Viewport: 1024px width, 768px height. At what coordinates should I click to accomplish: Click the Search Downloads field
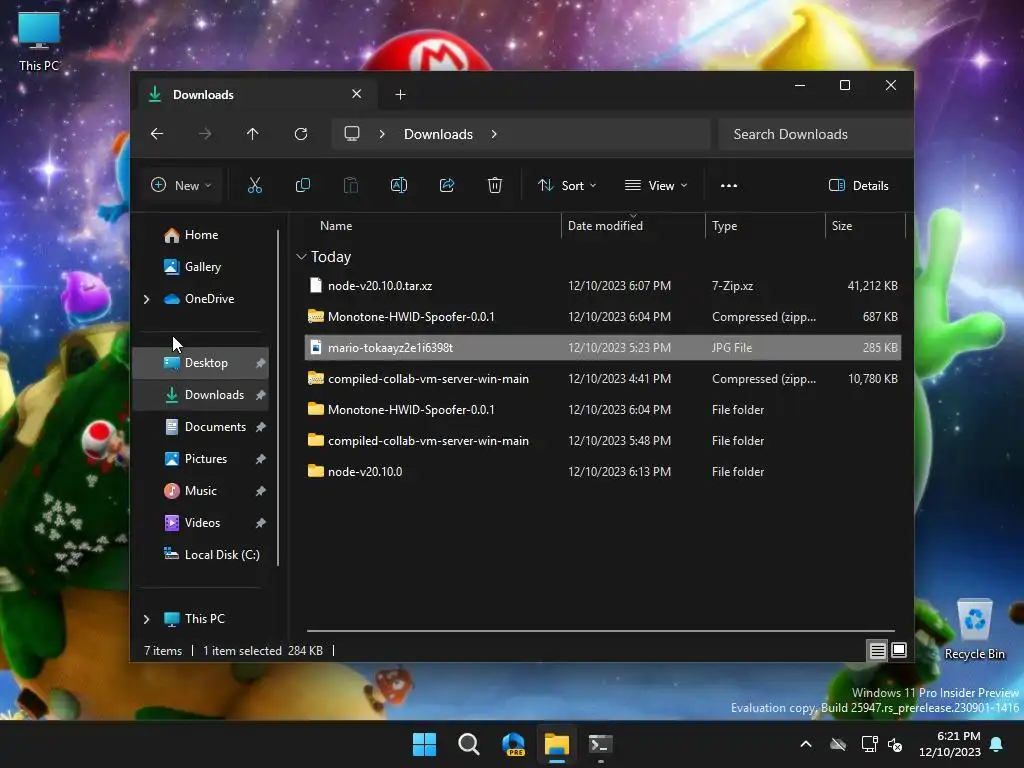coord(815,134)
